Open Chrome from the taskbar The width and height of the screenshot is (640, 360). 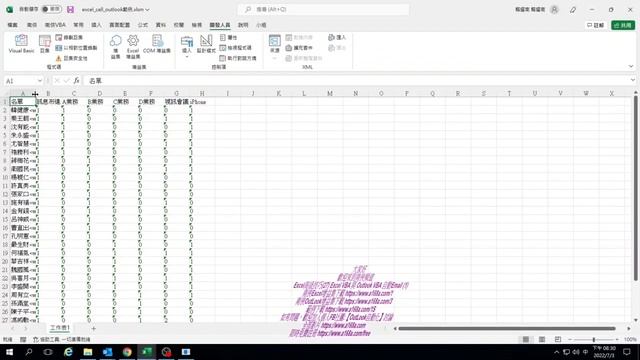[127, 352]
